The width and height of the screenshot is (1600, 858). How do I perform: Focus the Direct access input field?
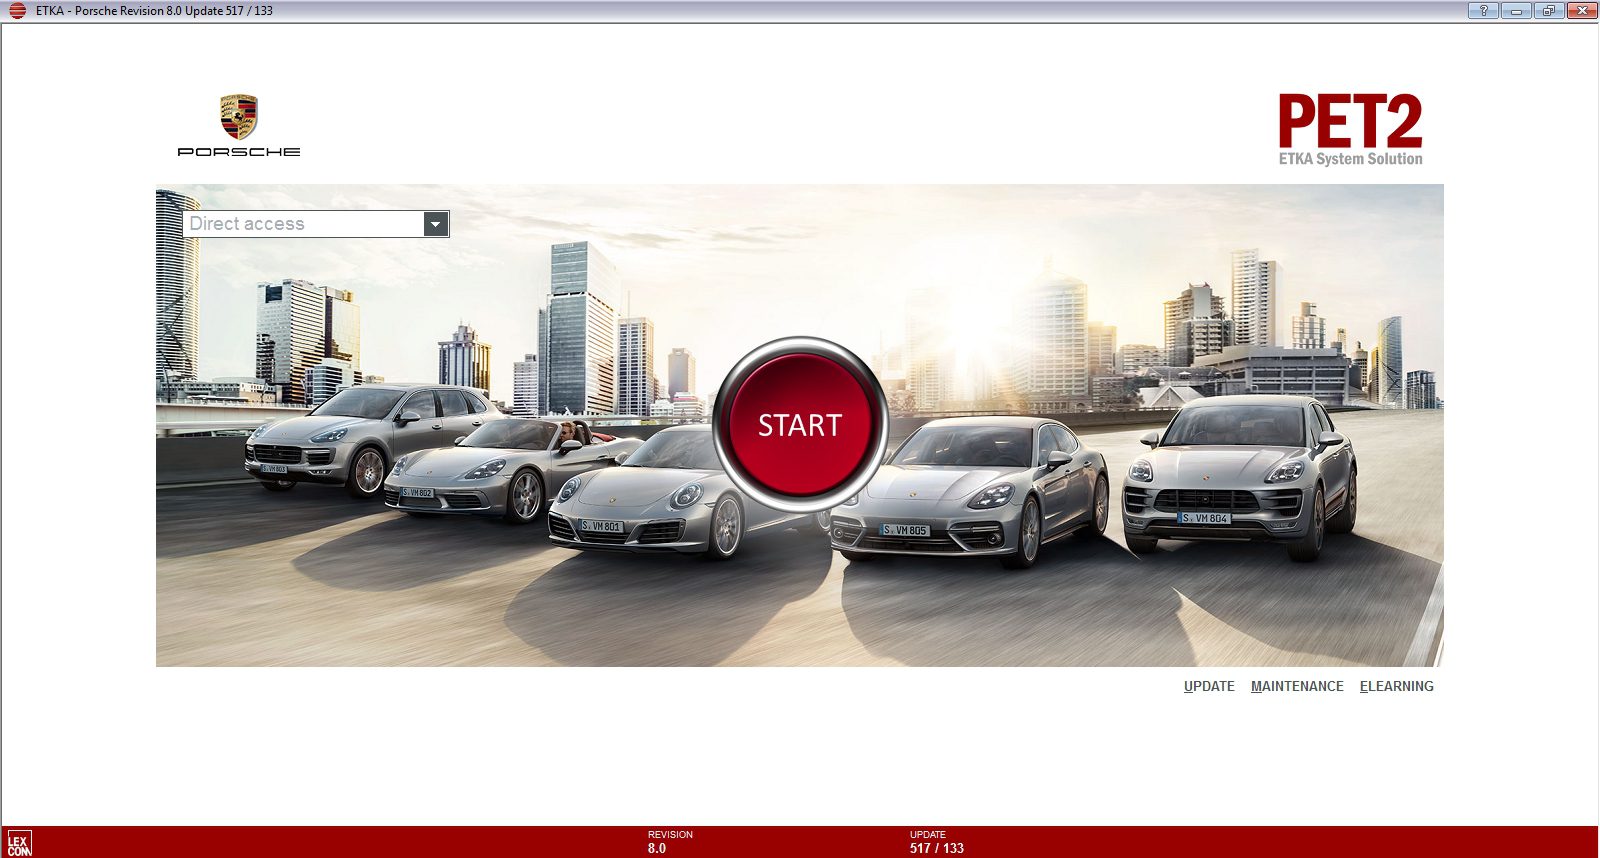[304, 224]
